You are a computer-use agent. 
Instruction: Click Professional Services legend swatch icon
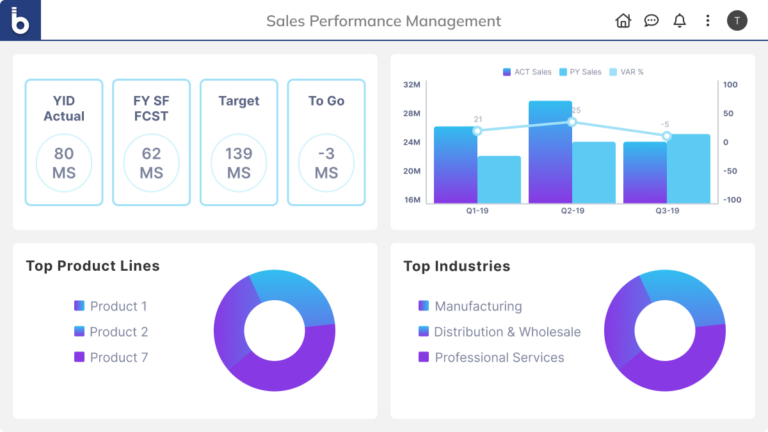click(423, 357)
